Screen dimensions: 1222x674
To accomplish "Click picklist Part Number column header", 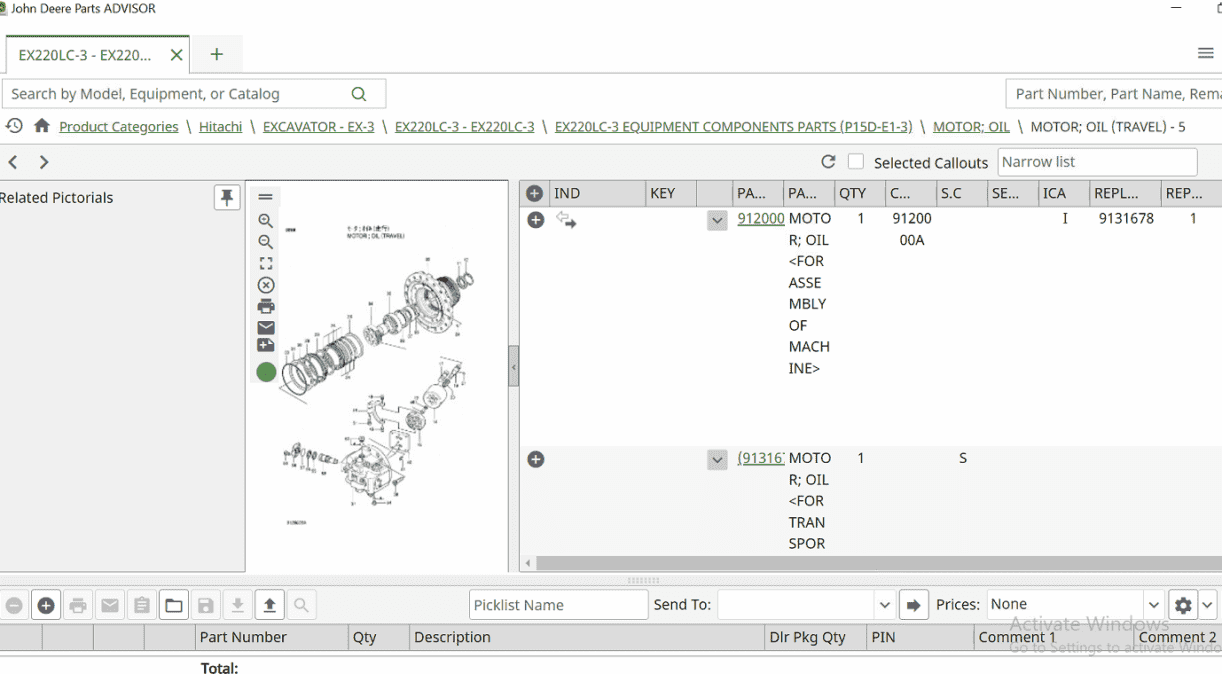I will coord(272,637).
